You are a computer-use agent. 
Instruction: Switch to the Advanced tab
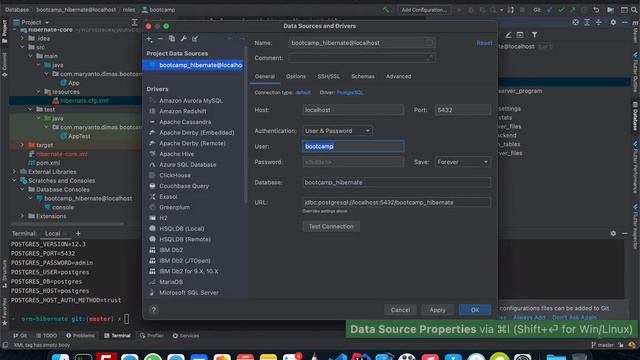[398, 76]
